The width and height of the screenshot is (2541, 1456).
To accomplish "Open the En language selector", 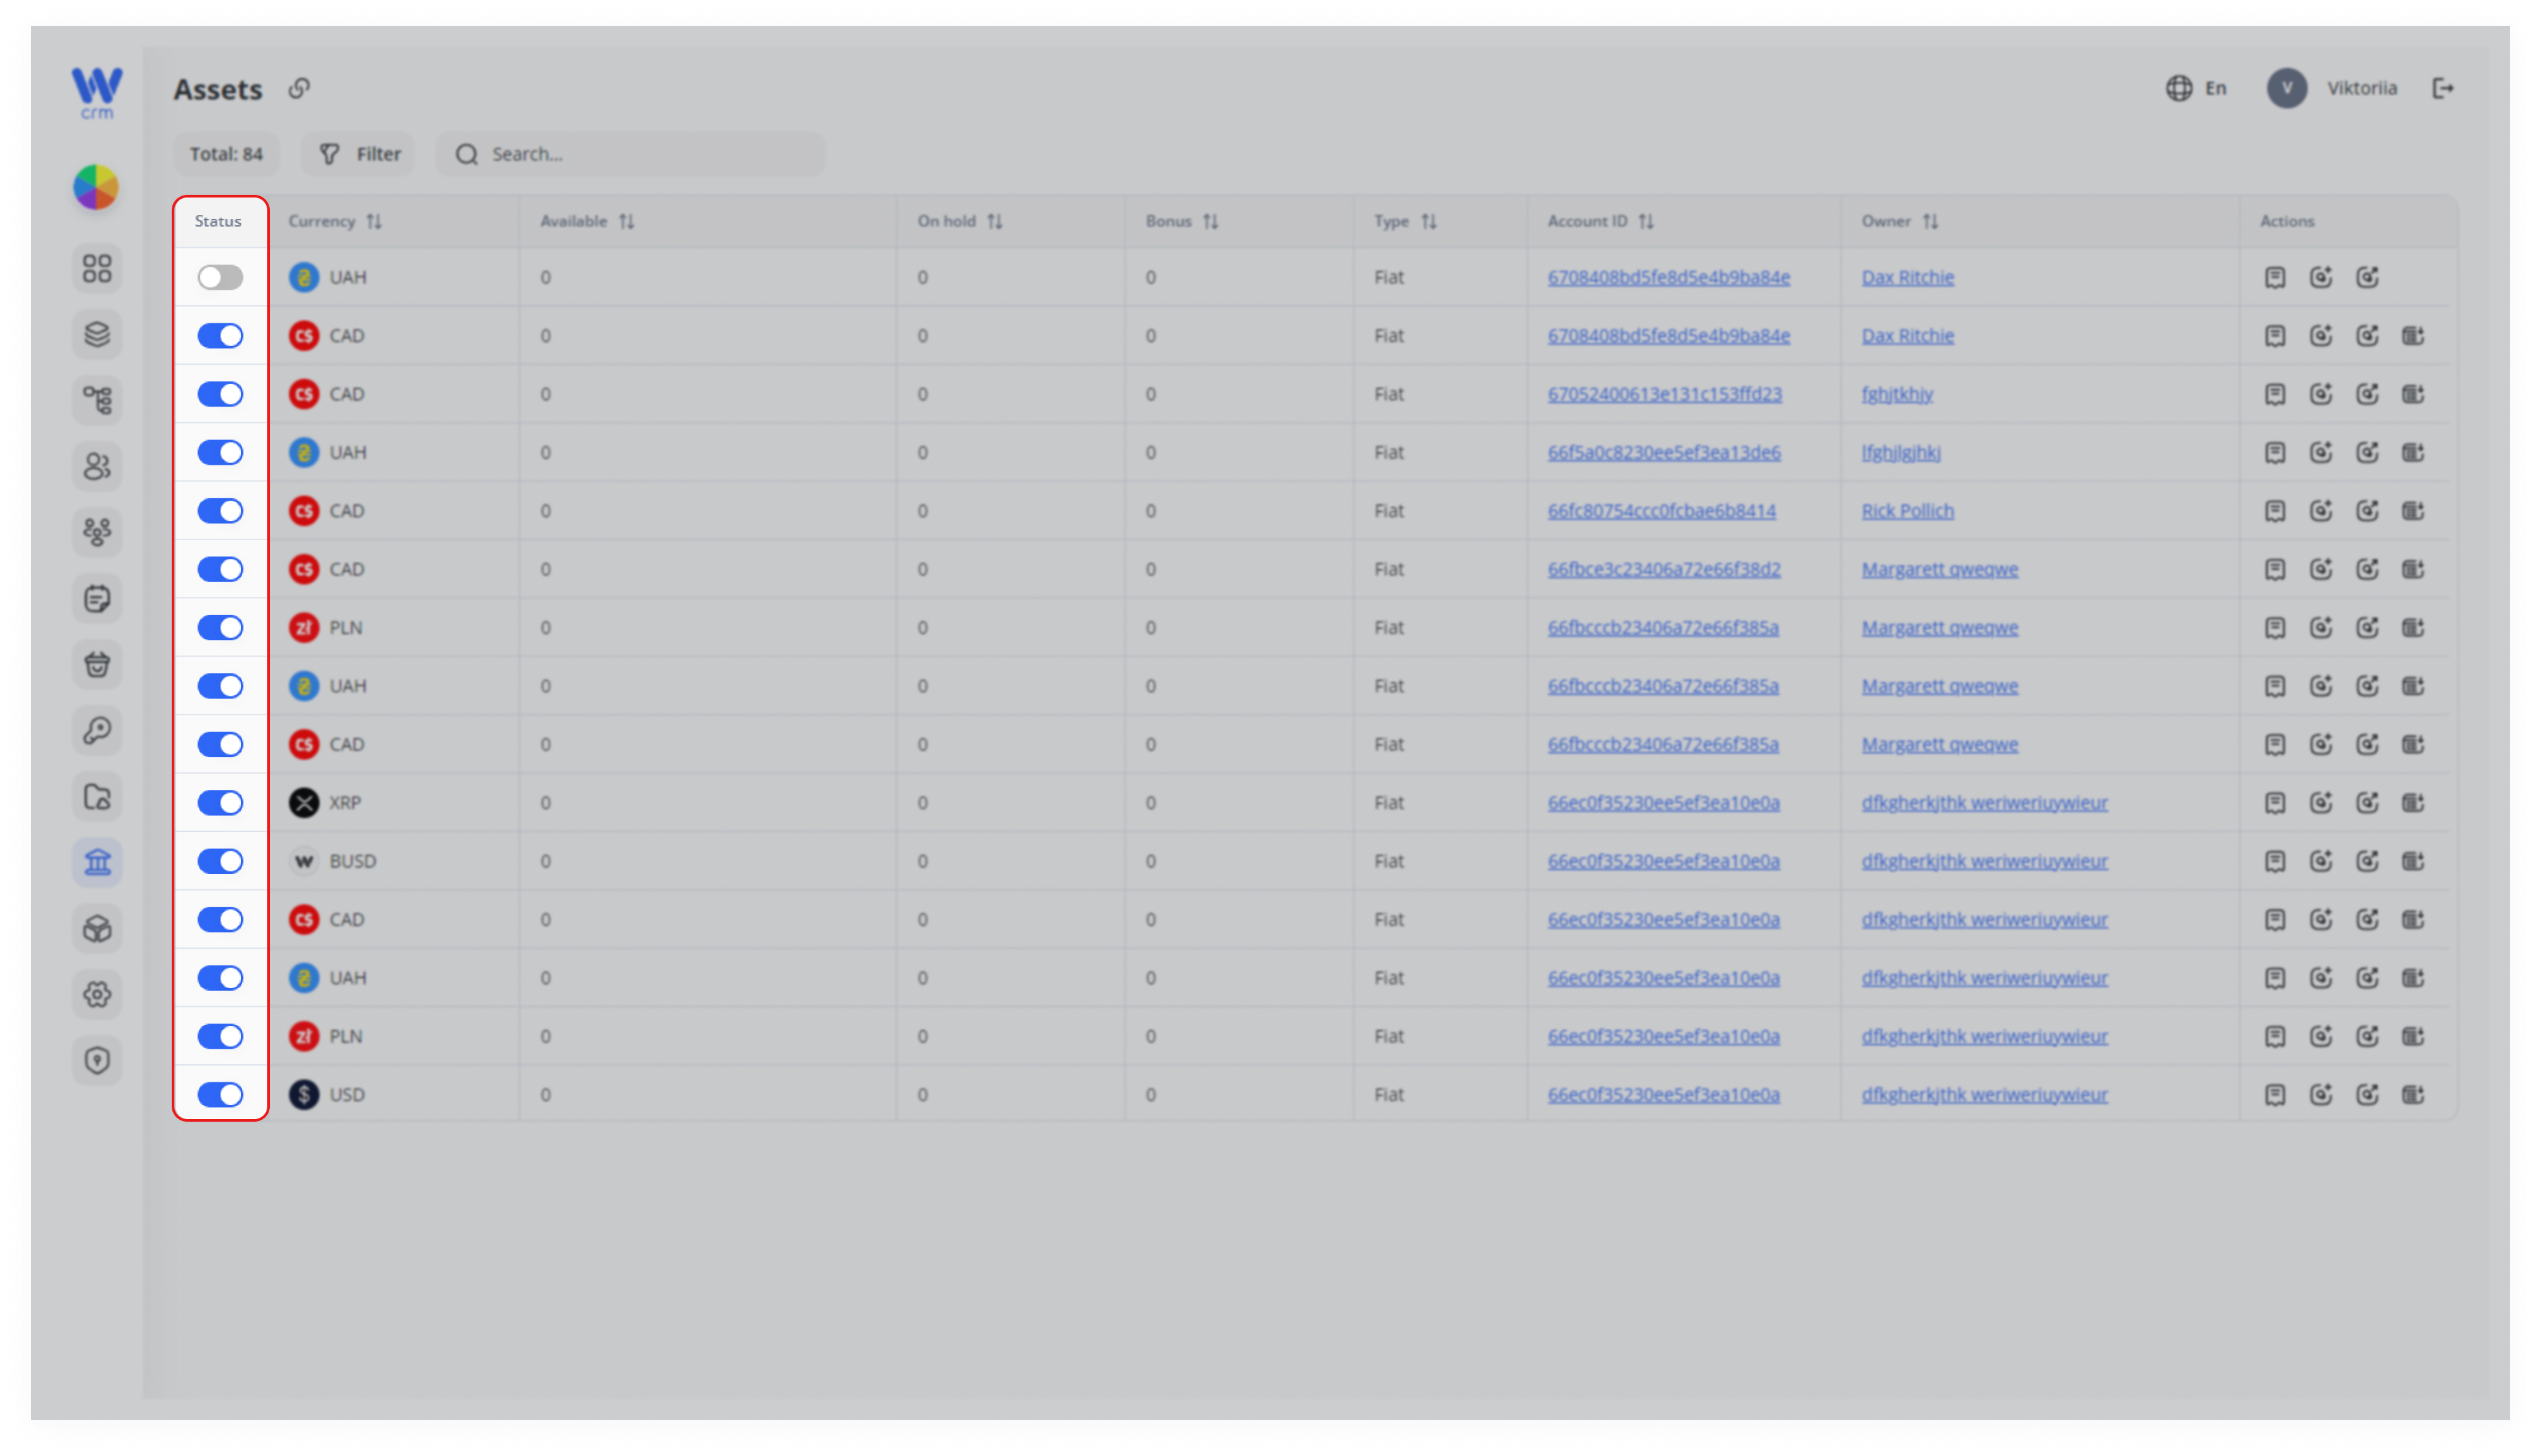I will pyautogui.click(x=2197, y=88).
